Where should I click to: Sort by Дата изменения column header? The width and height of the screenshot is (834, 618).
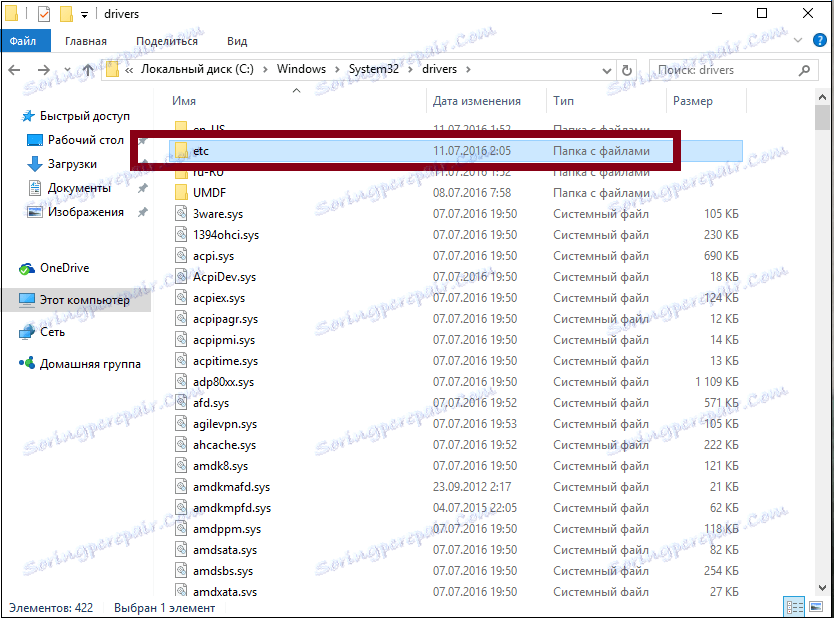477,101
